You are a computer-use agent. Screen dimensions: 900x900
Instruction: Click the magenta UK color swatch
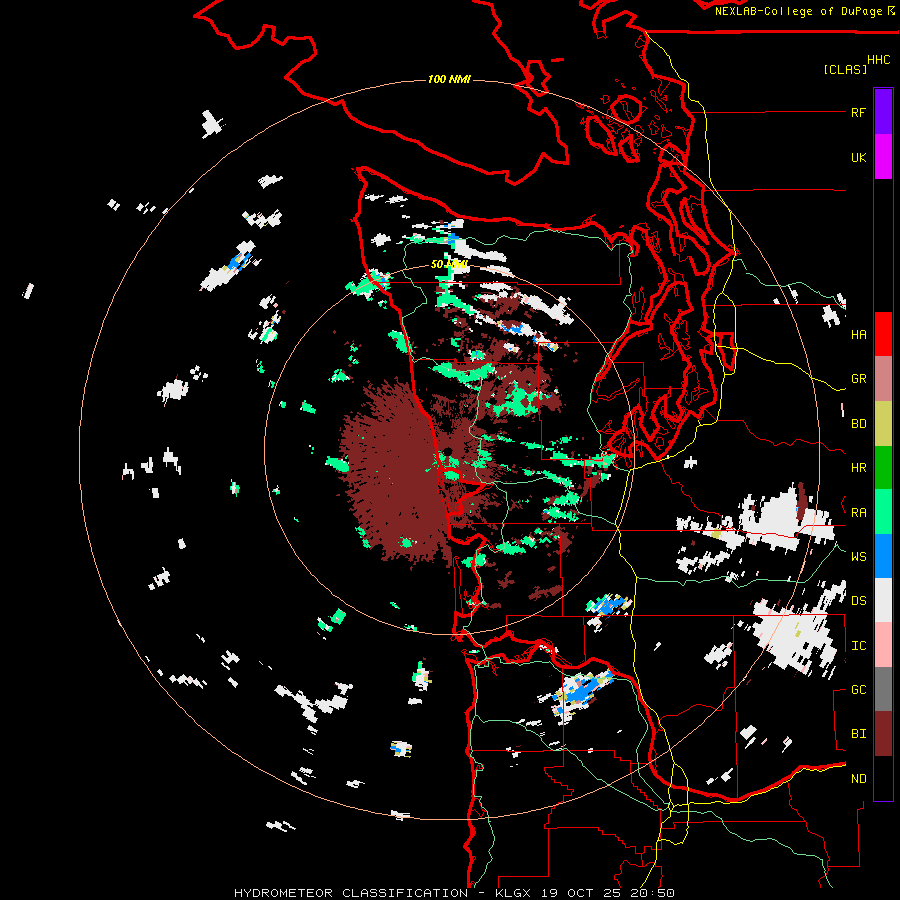pos(883,157)
